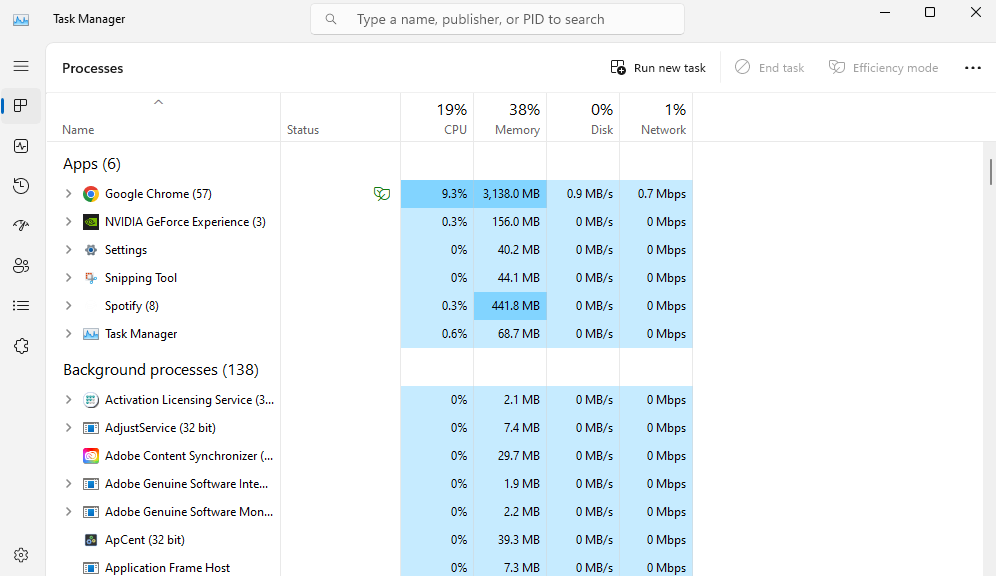Open the Users page icon
996x576 pixels.
[21, 265]
